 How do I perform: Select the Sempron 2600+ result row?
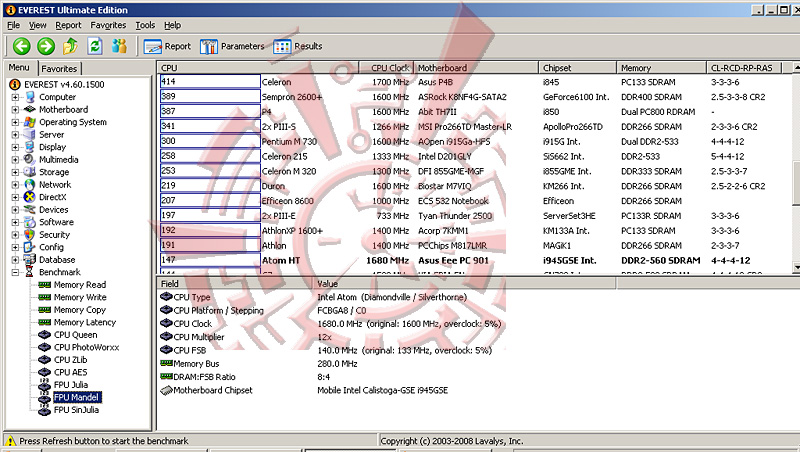[x=476, y=97]
